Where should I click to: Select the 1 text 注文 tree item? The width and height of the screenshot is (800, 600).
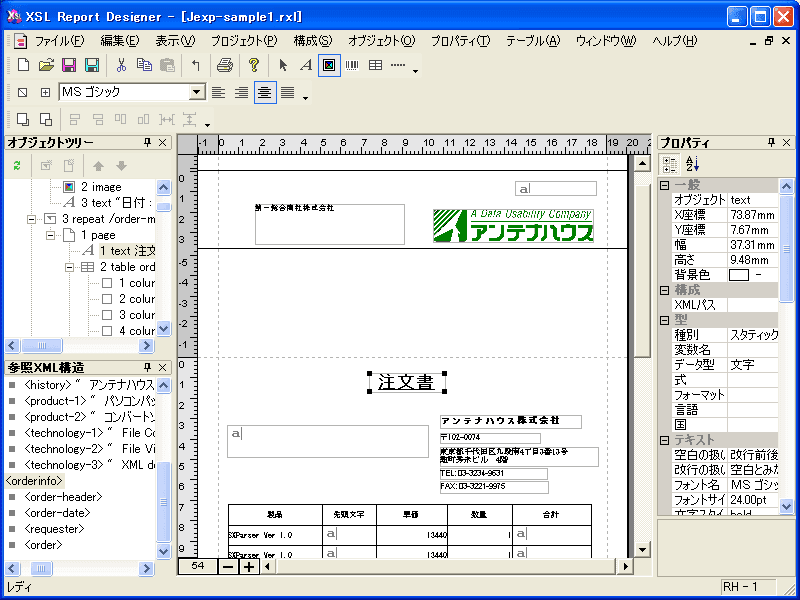click(127, 251)
